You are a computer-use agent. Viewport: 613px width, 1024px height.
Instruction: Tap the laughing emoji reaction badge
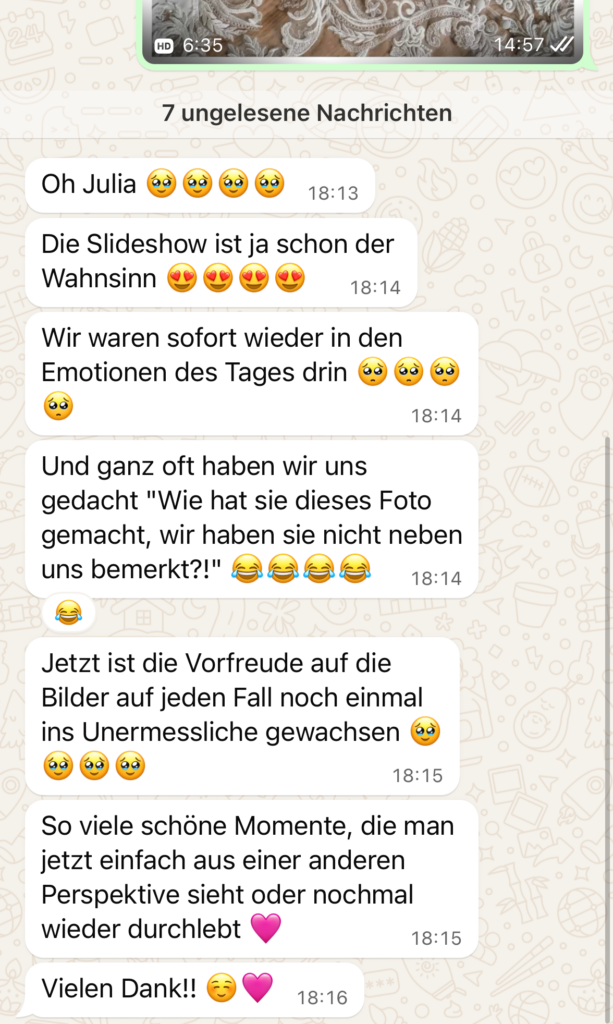click(x=69, y=613)
